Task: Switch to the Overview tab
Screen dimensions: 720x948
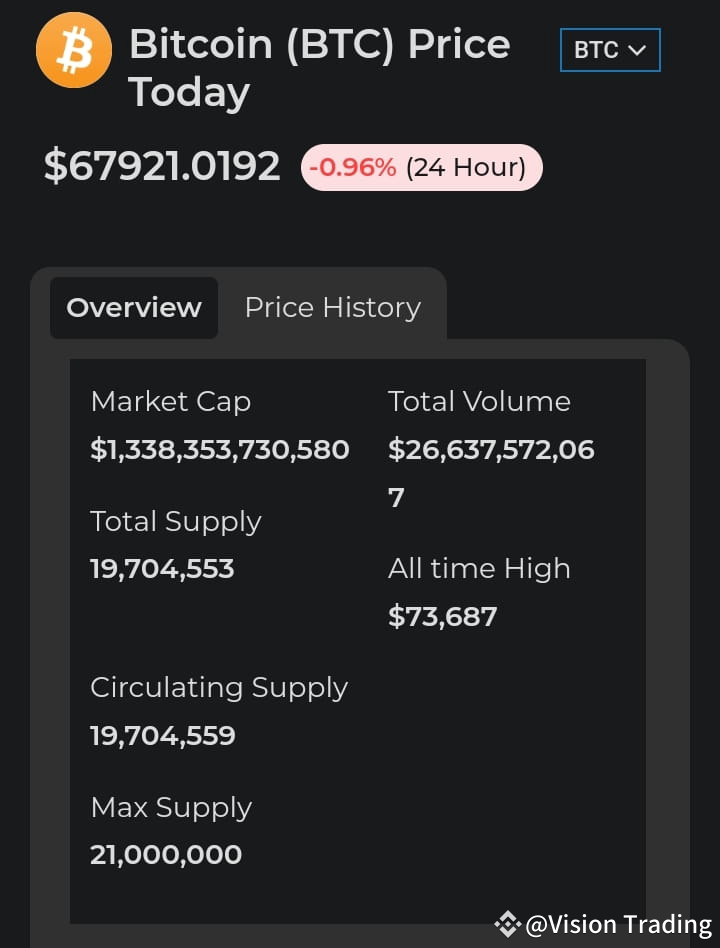Action: (134, 308)
